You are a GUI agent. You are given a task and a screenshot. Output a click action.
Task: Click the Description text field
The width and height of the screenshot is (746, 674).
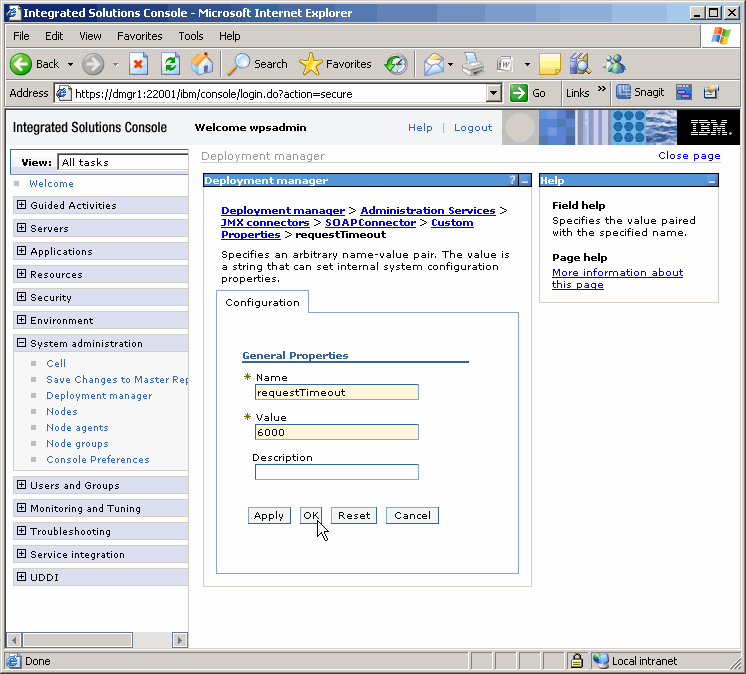336,472
